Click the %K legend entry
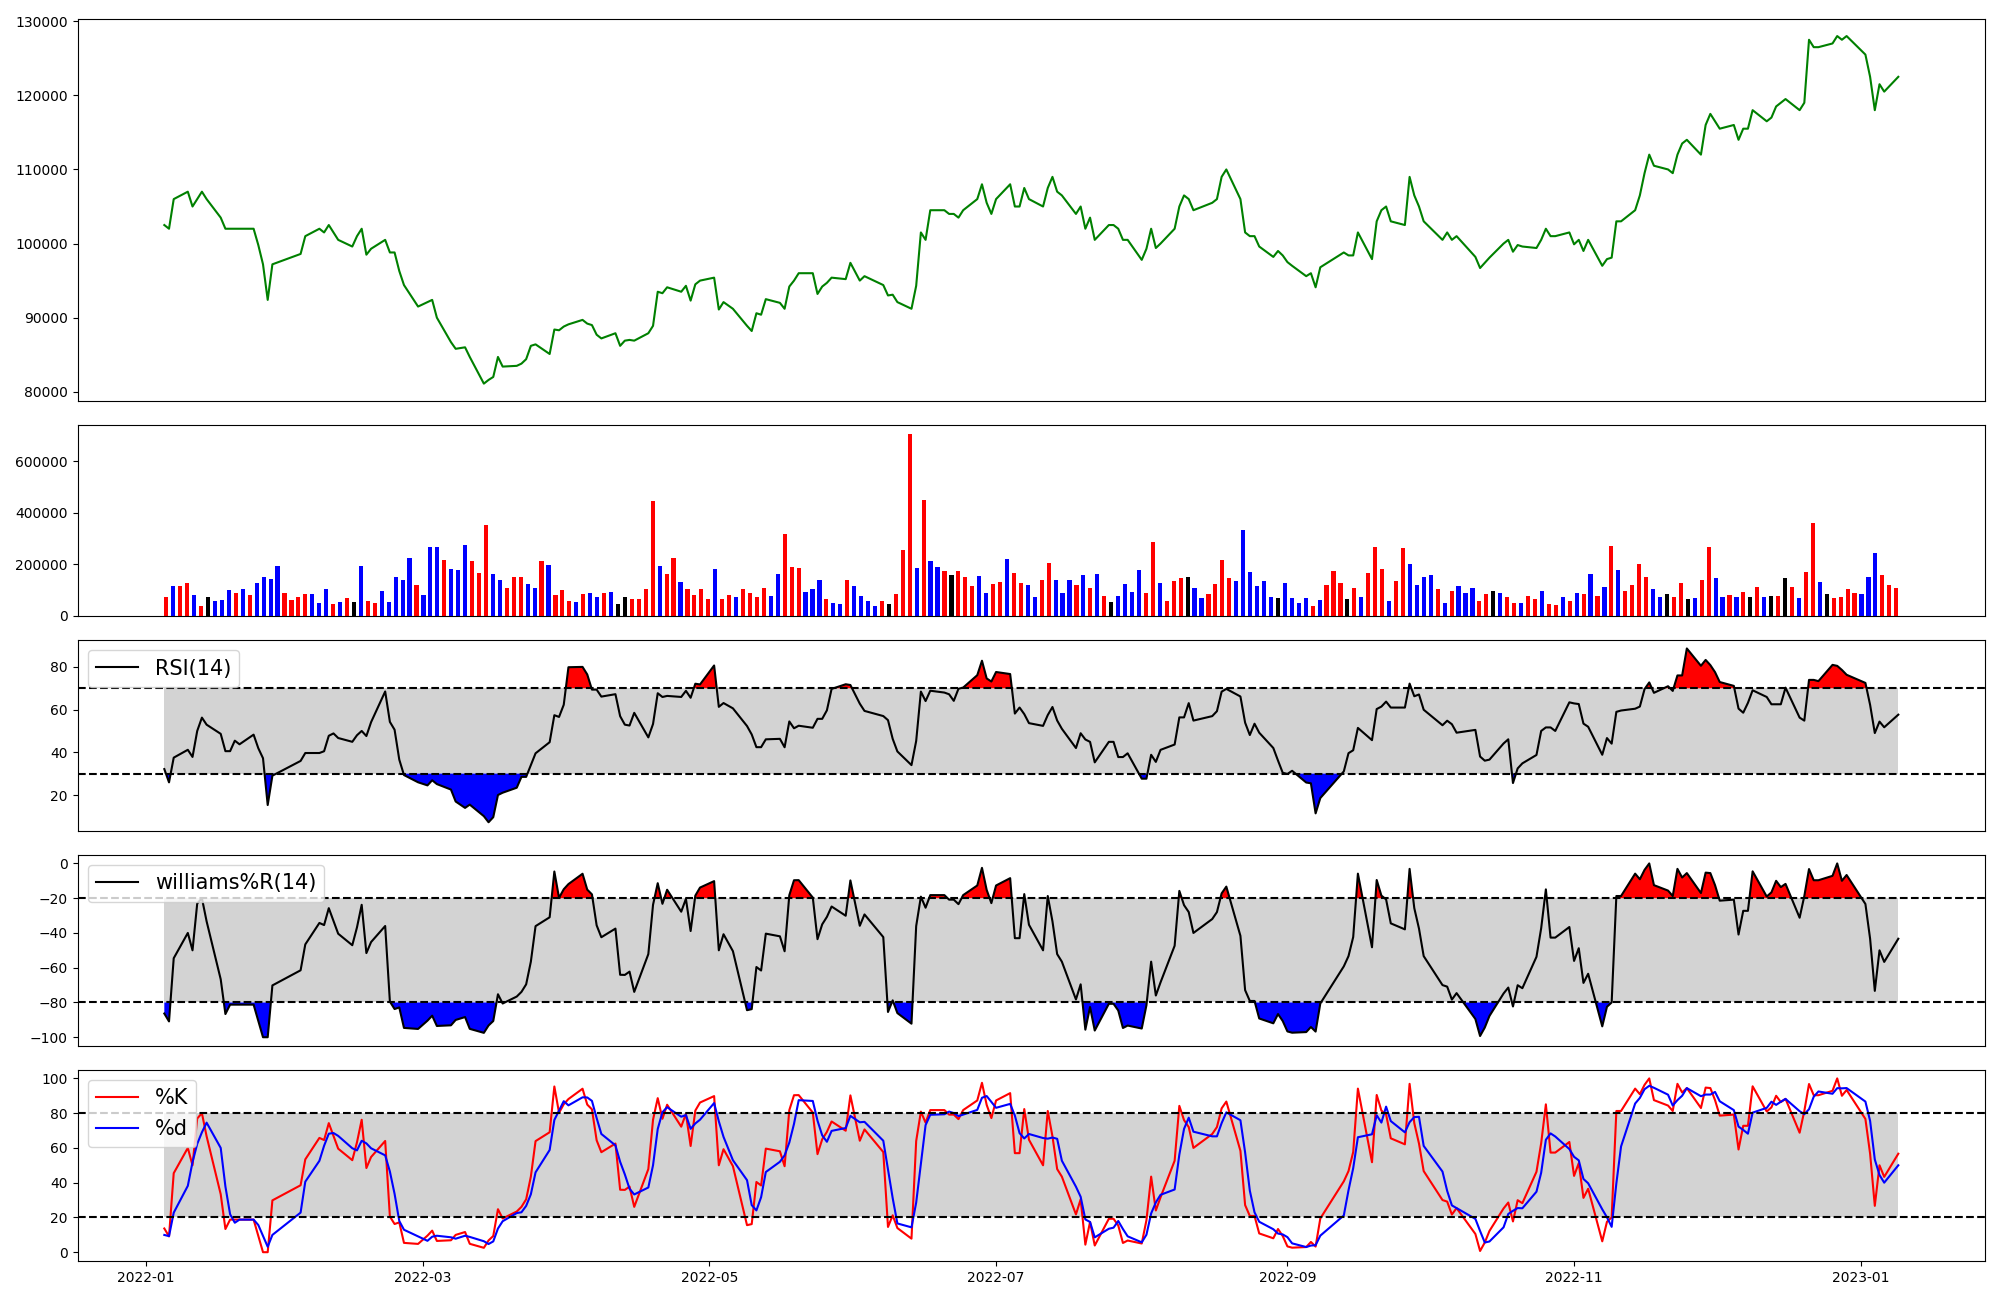The height and width of the screenshot is (1300, 2000). point(171,1097)
